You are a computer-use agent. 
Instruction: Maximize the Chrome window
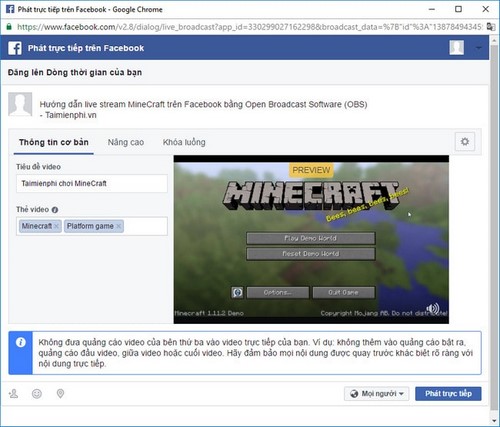click(x=458, y=9)
